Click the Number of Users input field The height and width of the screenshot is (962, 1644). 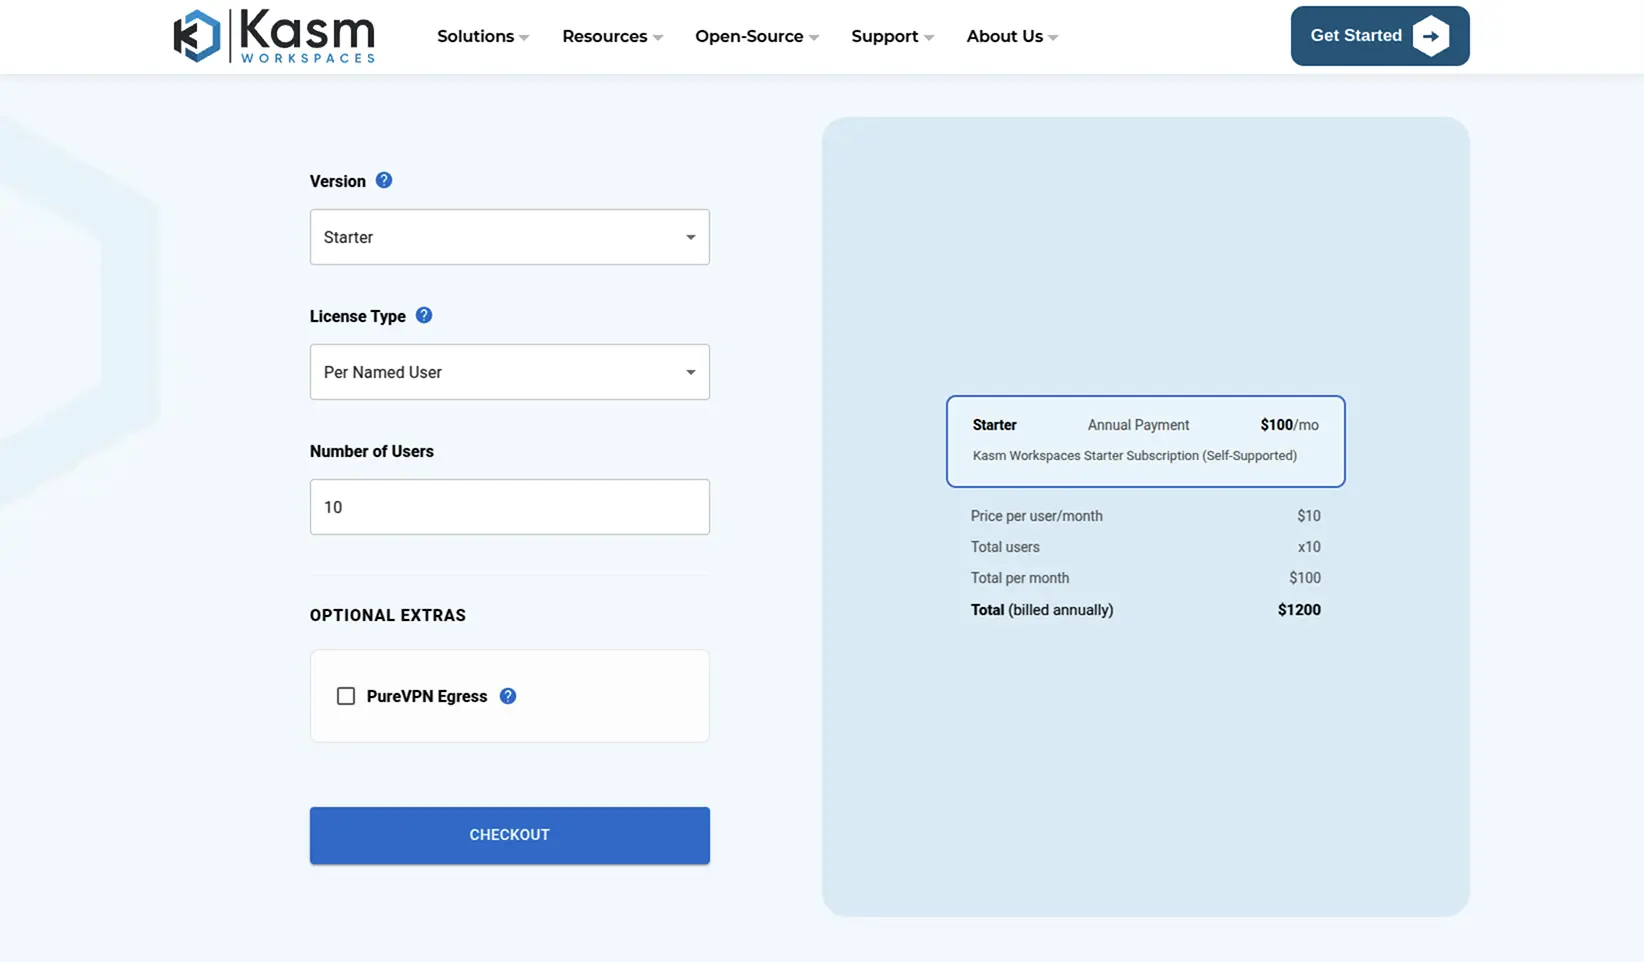[509, 507]
